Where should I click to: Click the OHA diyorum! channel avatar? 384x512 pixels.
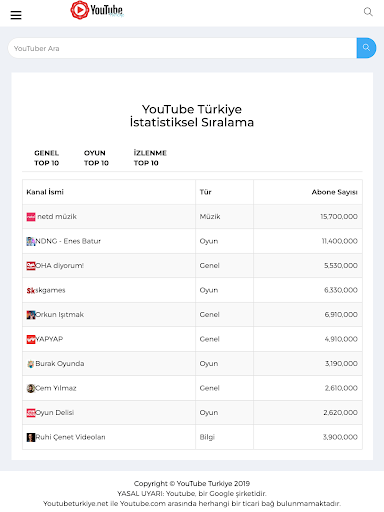coord(31,266)
